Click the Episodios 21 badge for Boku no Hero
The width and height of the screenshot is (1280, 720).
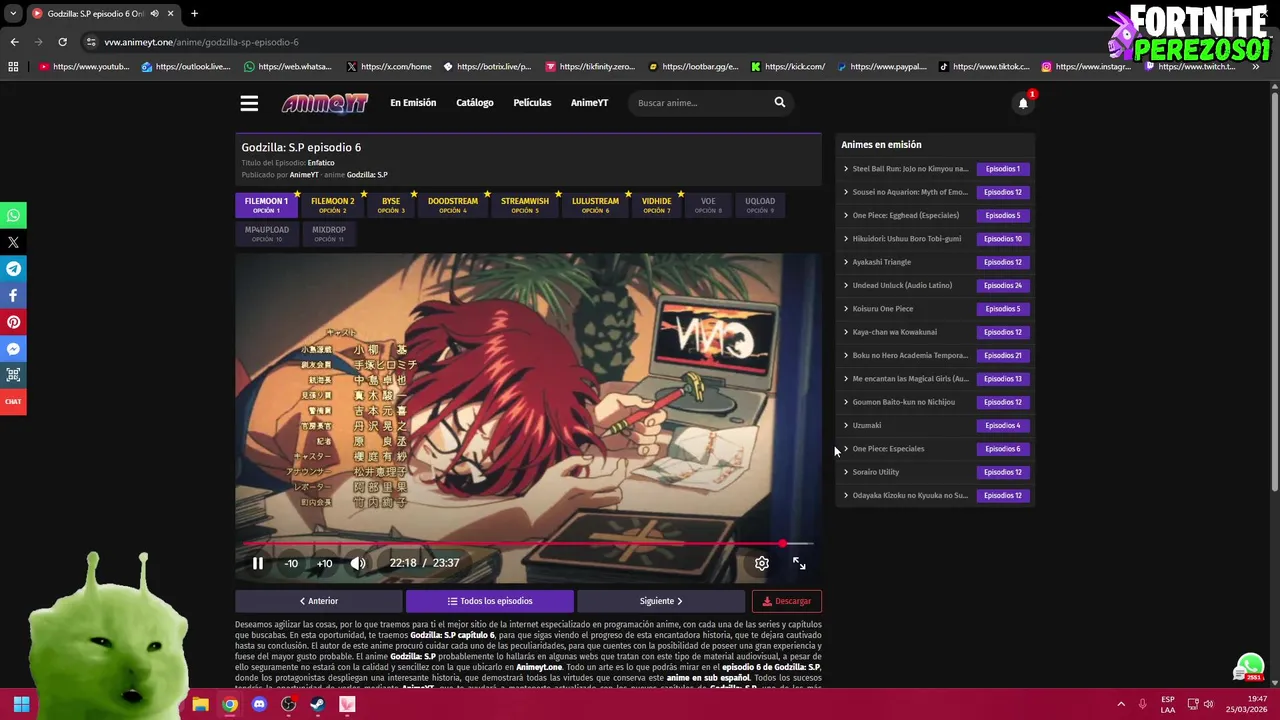[x=1003, y=355]
